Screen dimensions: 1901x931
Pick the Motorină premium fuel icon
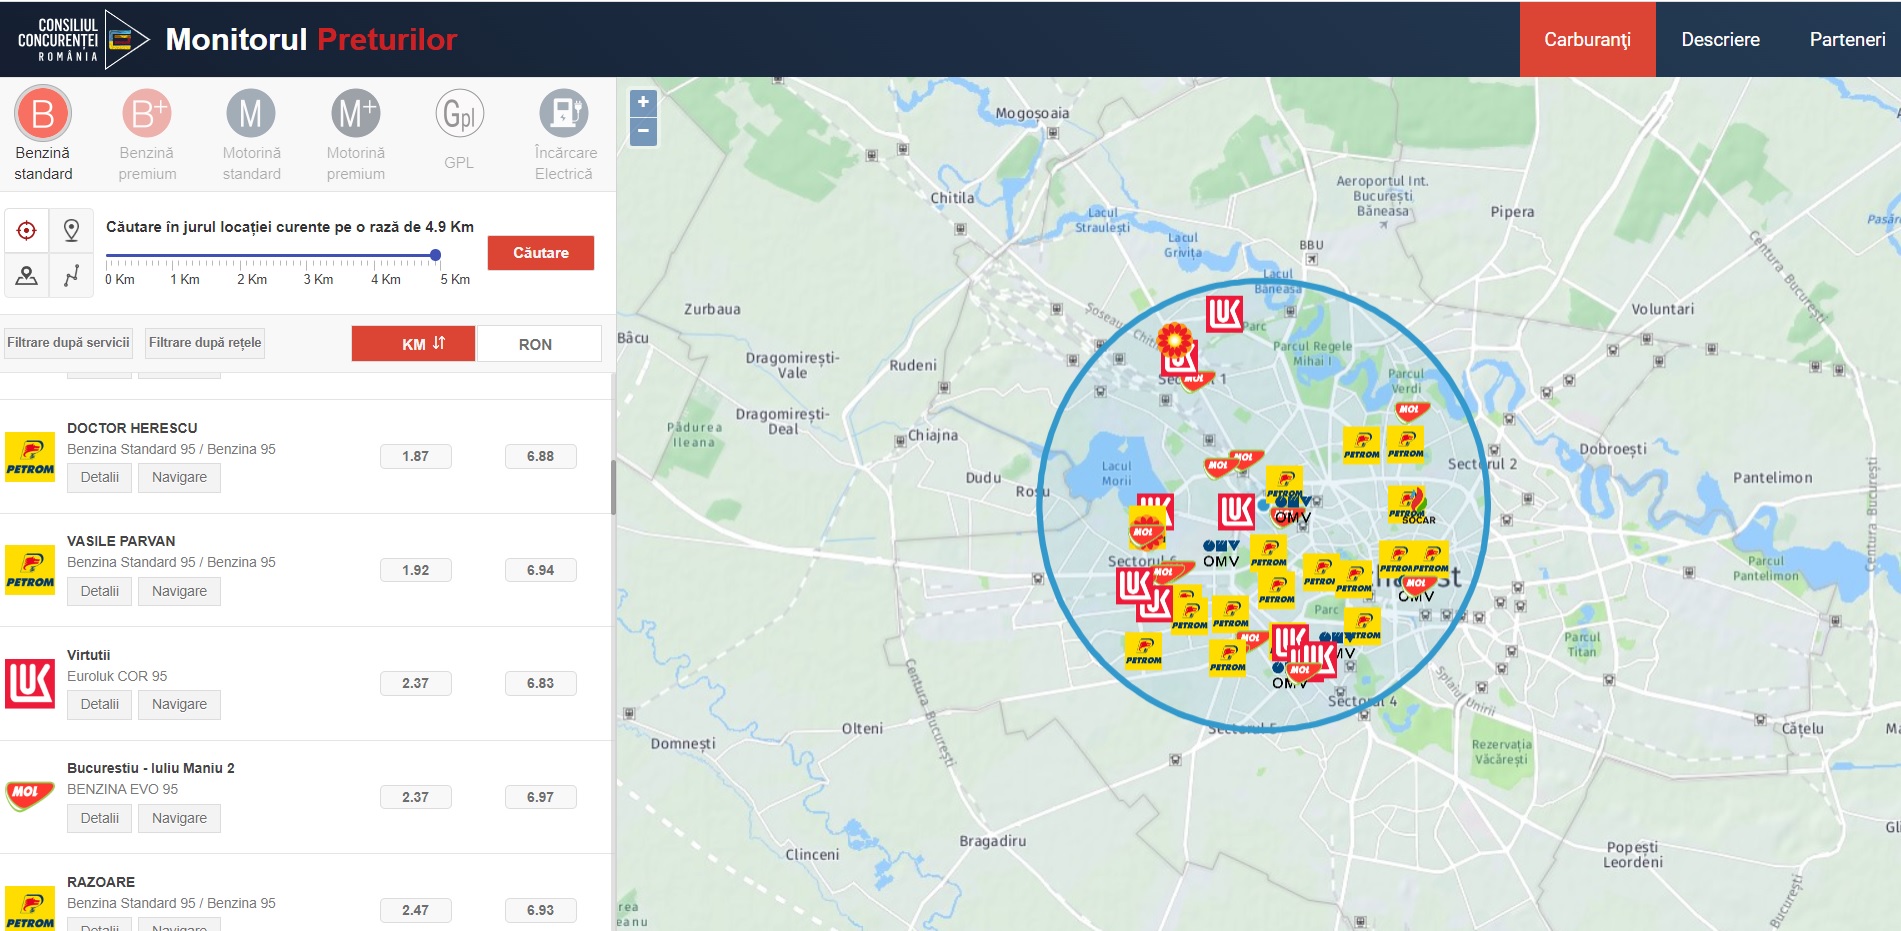[x=356, y=114]
